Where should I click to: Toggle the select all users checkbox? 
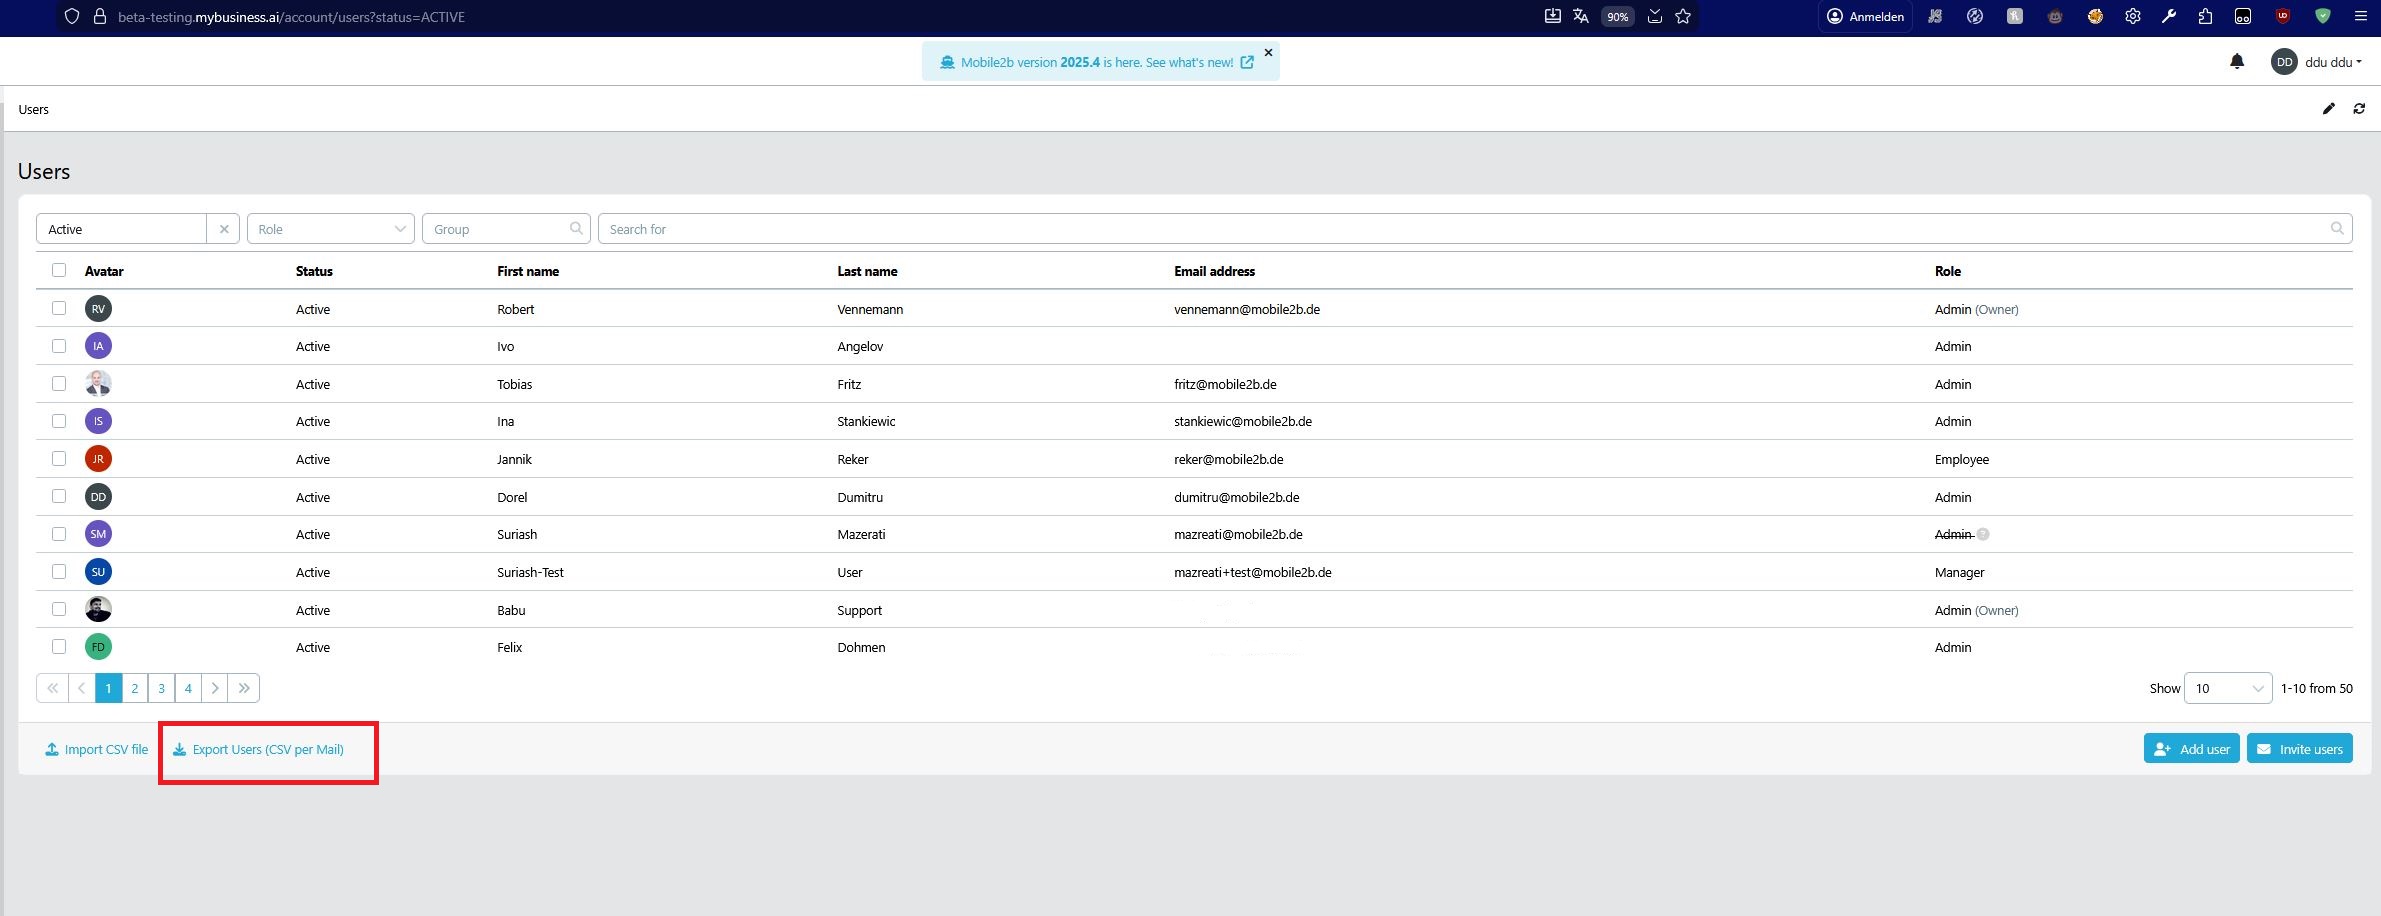coord(59,270)
